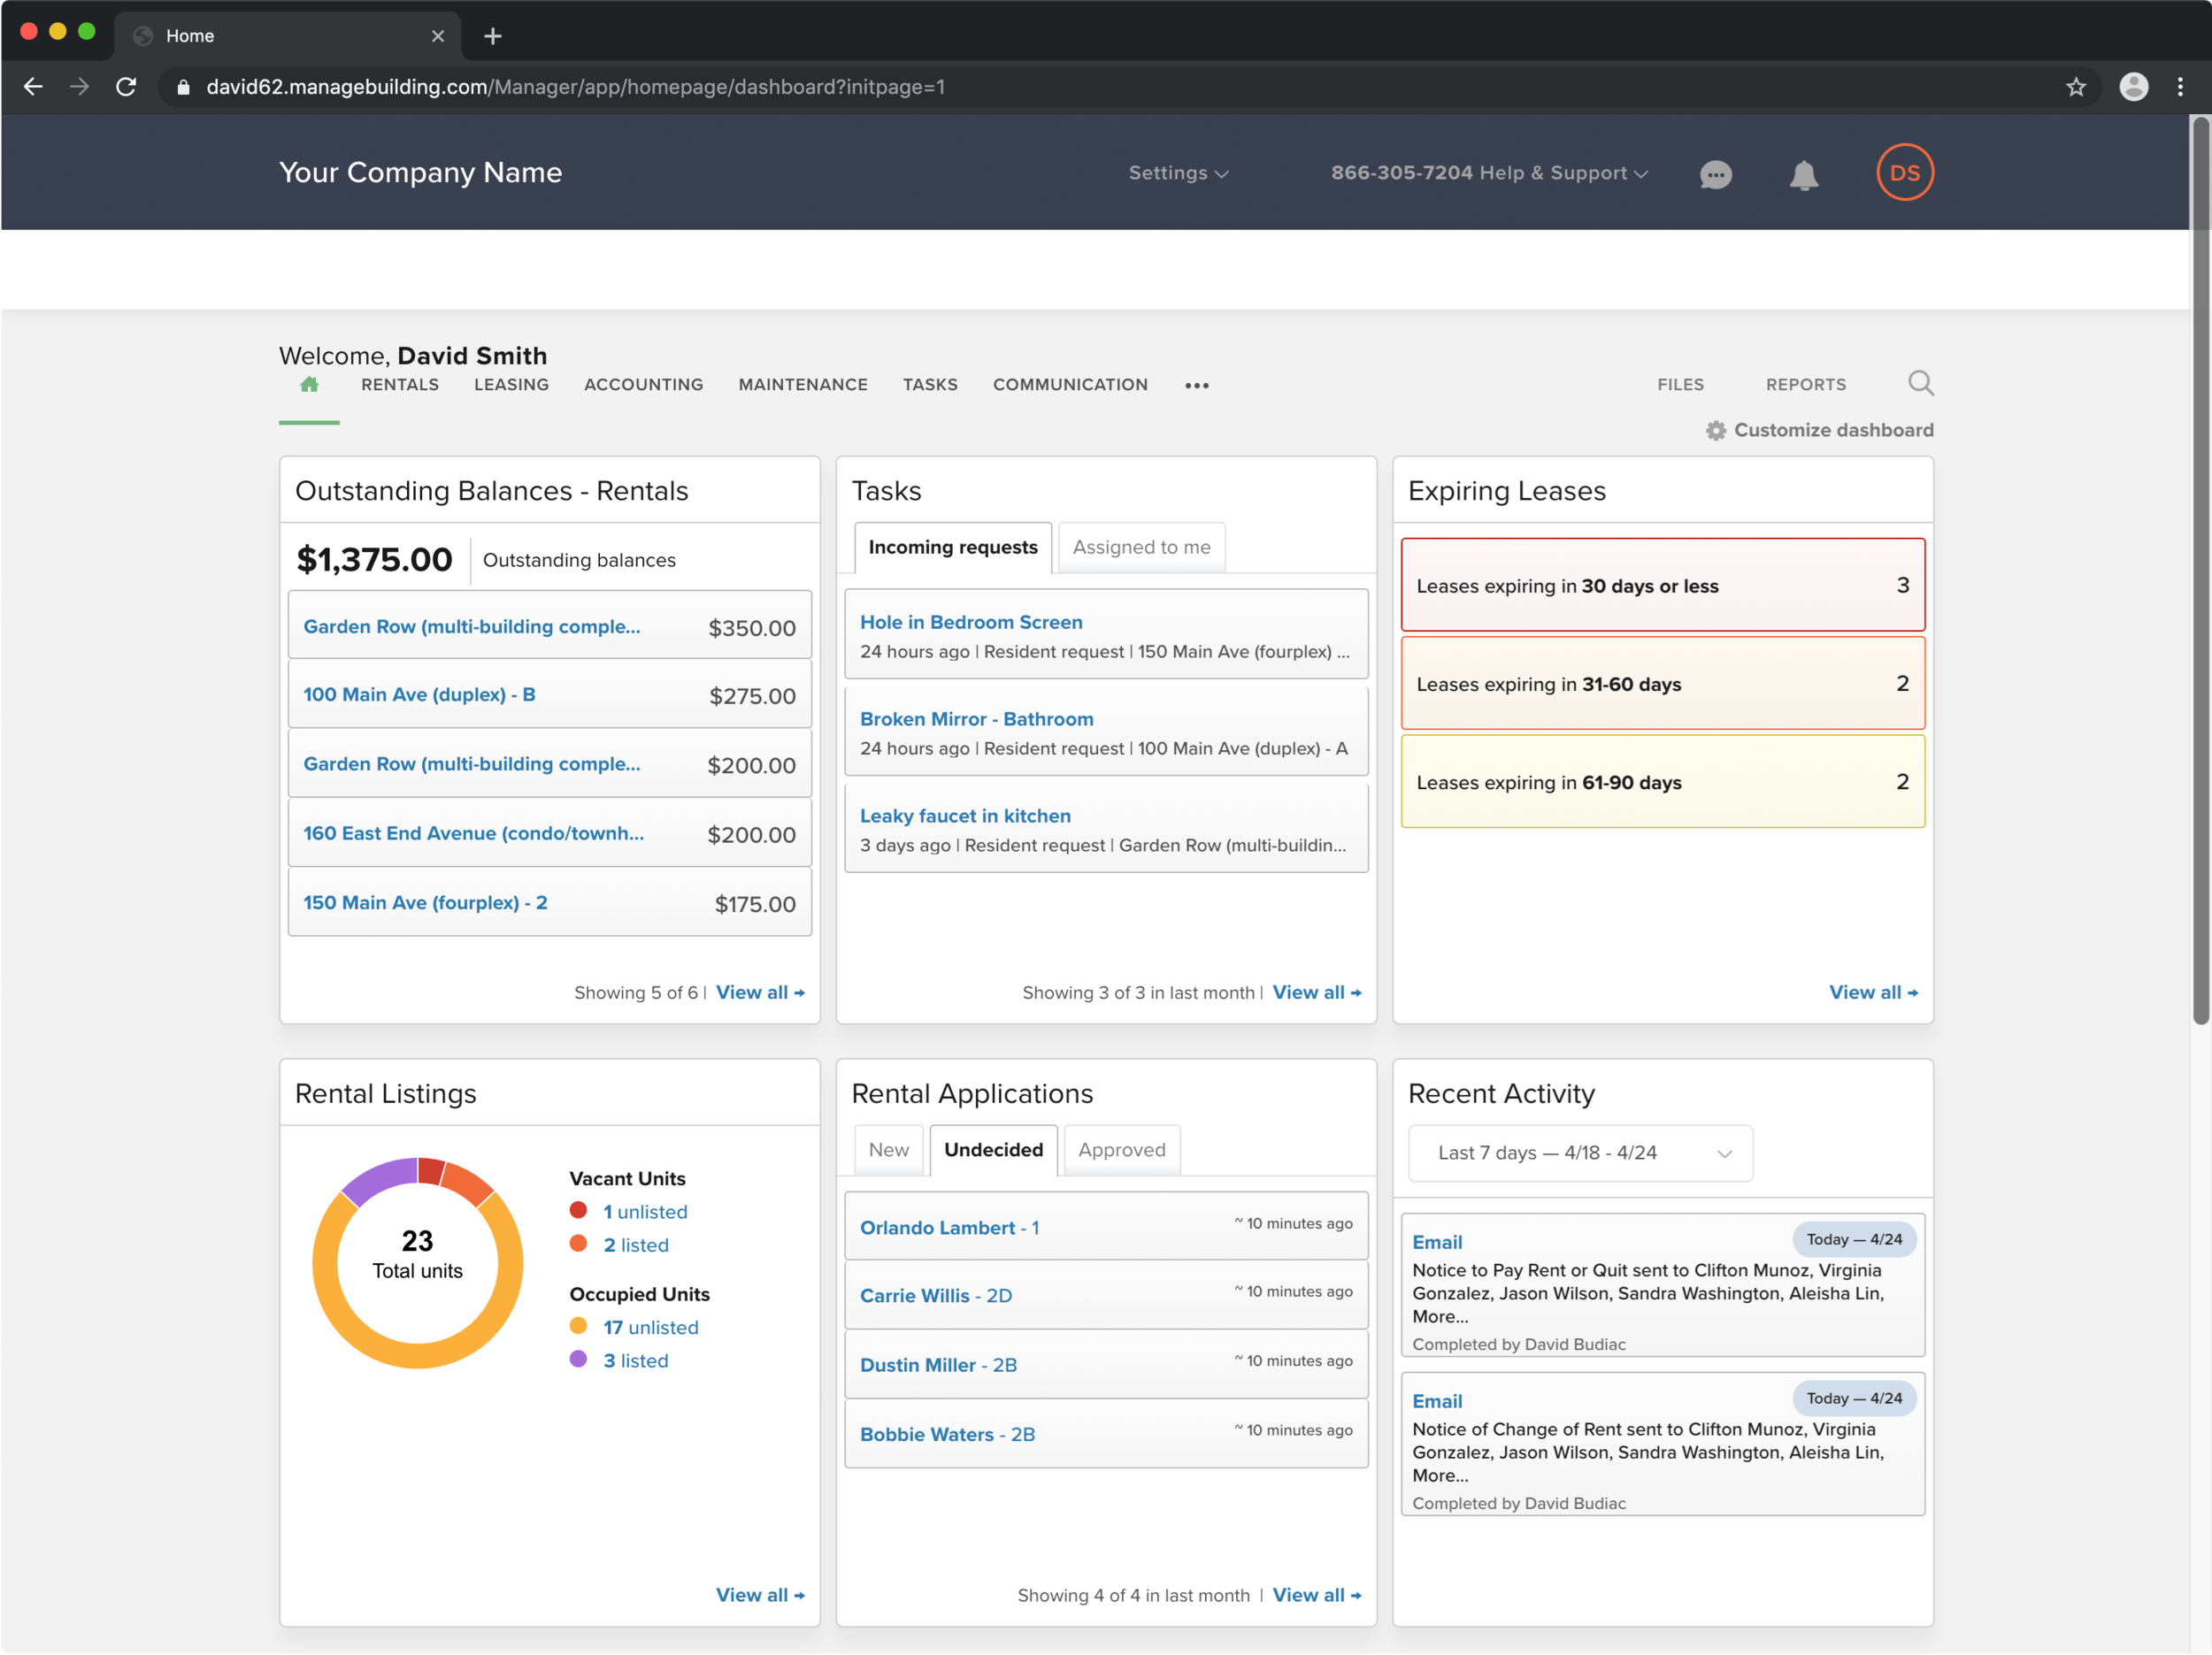Click the purple 3 listed legend item

(635, 1361)
